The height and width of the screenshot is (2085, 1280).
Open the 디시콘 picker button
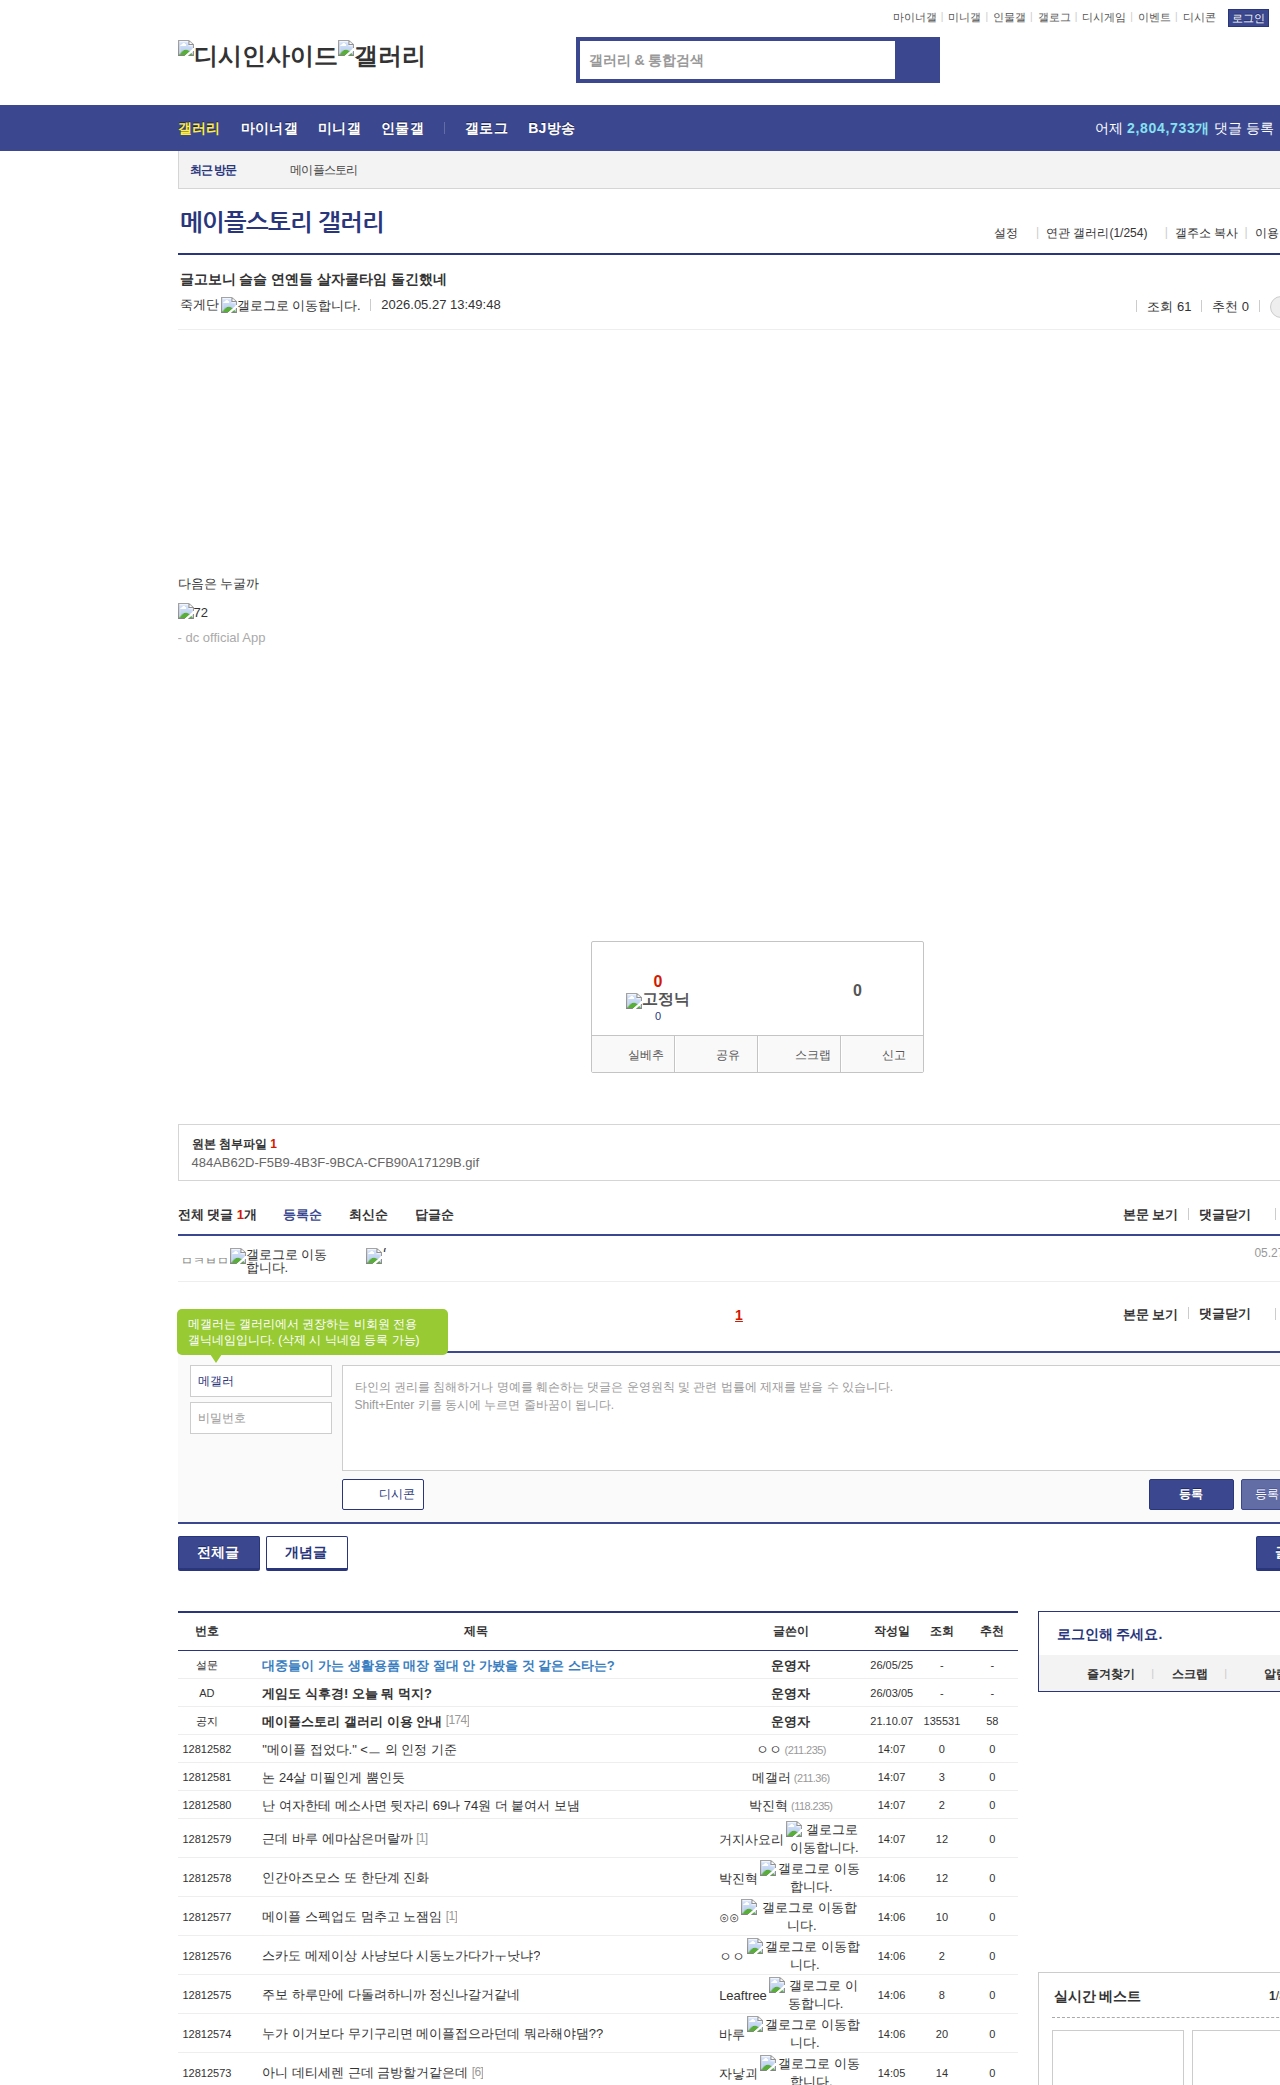[383, 1494]
